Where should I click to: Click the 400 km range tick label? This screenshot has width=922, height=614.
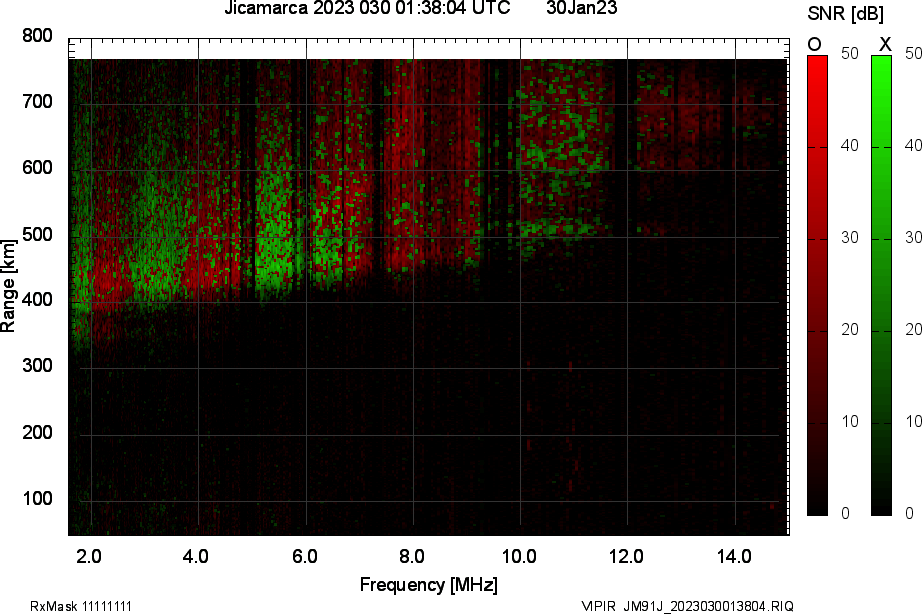click(36, 300)
